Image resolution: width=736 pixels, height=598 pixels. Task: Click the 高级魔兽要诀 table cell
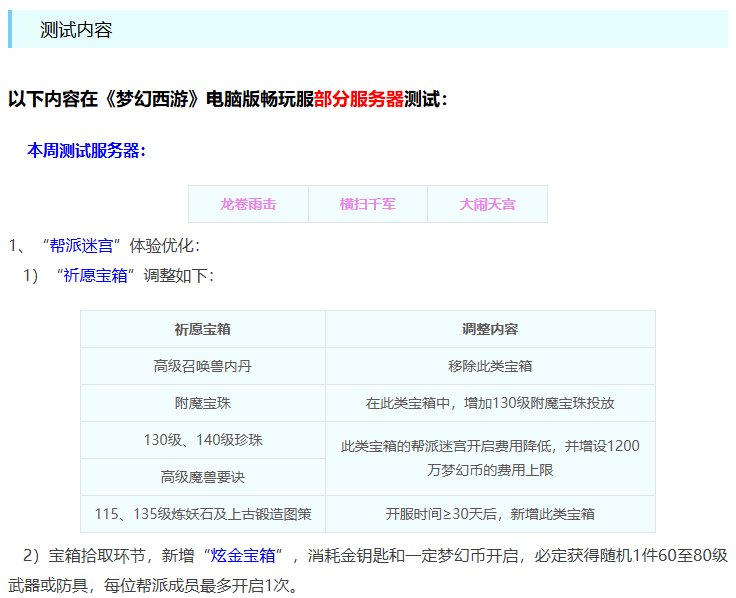pos(203,477)
